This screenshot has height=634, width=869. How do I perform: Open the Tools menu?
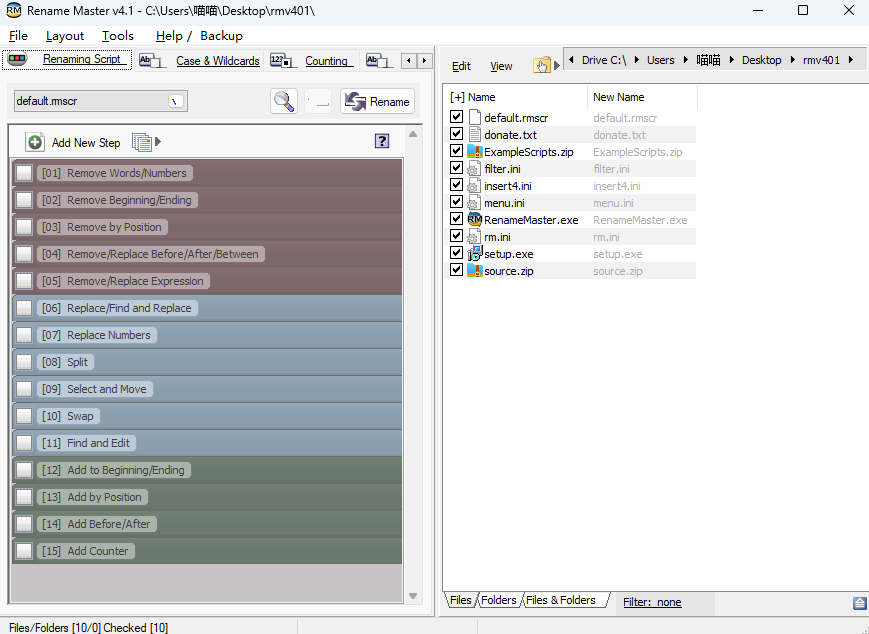click(117, 35)
